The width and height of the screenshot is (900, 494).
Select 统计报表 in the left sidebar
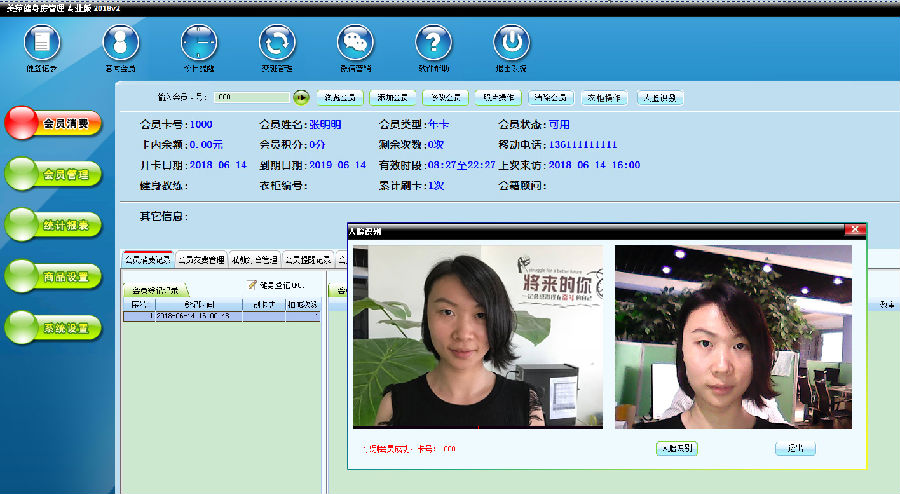click(x=53, y=225)
